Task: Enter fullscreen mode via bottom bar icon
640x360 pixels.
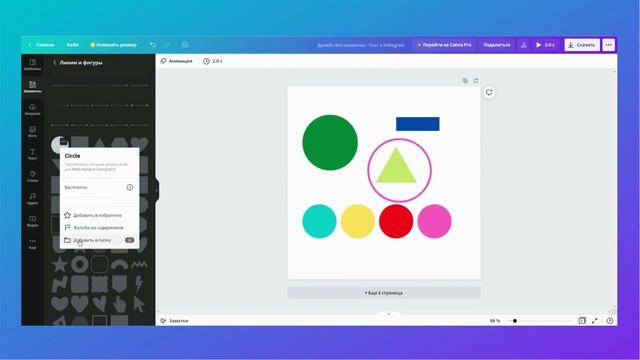Action: tap(595, 321)
